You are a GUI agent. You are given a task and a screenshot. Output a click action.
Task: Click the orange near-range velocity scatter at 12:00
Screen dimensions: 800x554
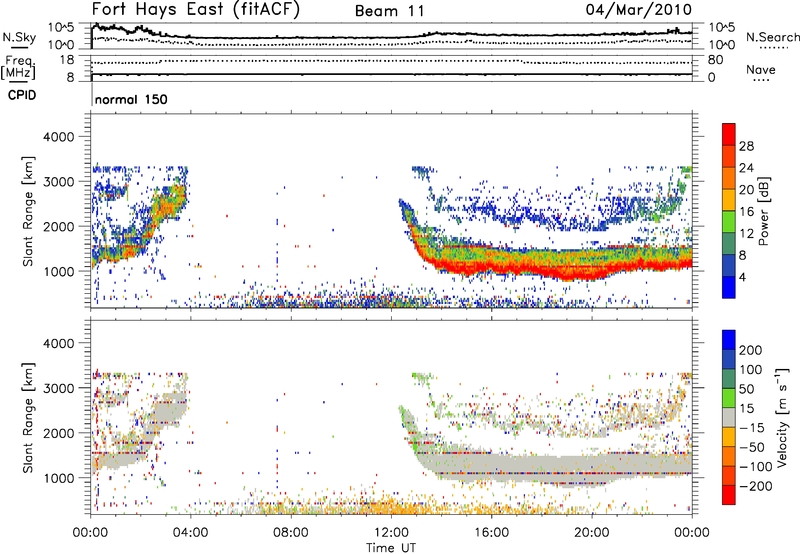coord(391,507)
